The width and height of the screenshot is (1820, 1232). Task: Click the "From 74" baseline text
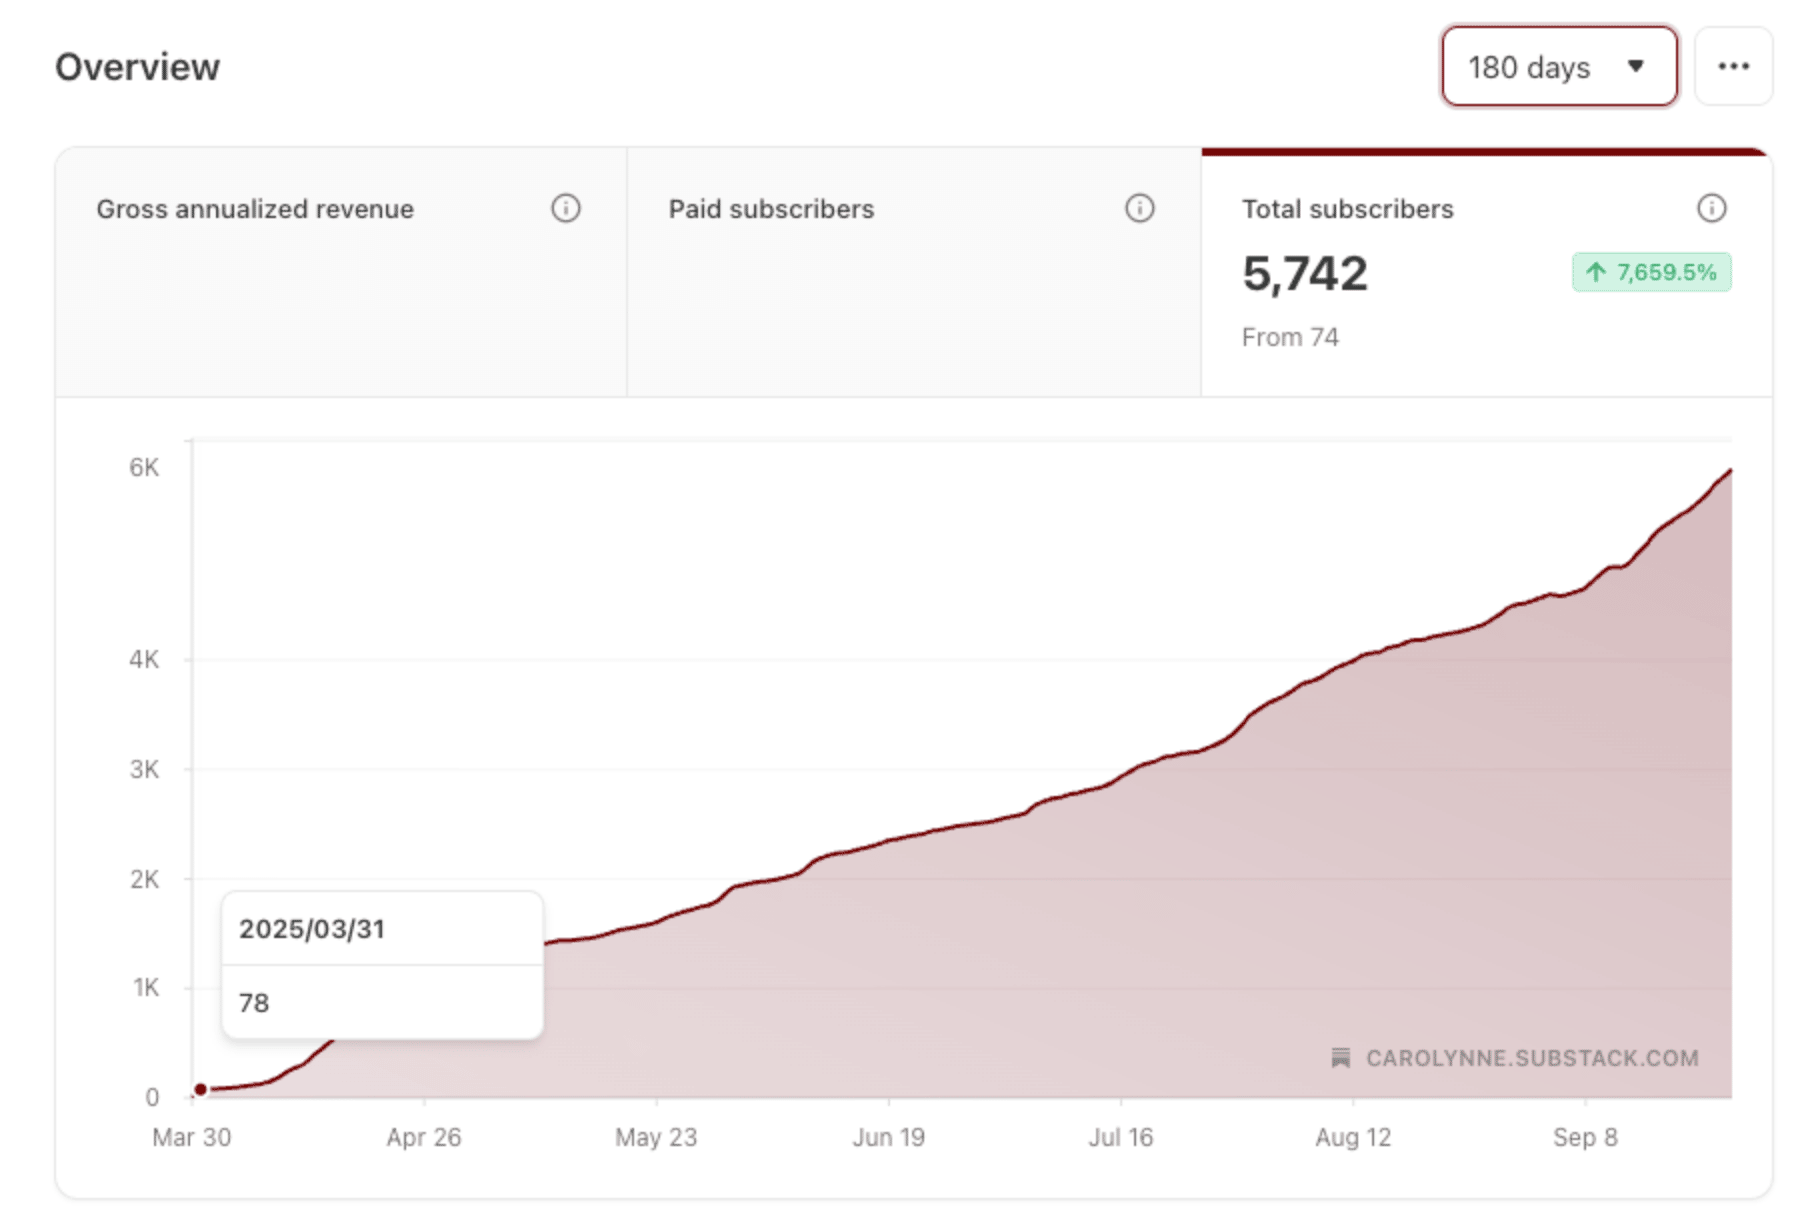point(1289,338)
